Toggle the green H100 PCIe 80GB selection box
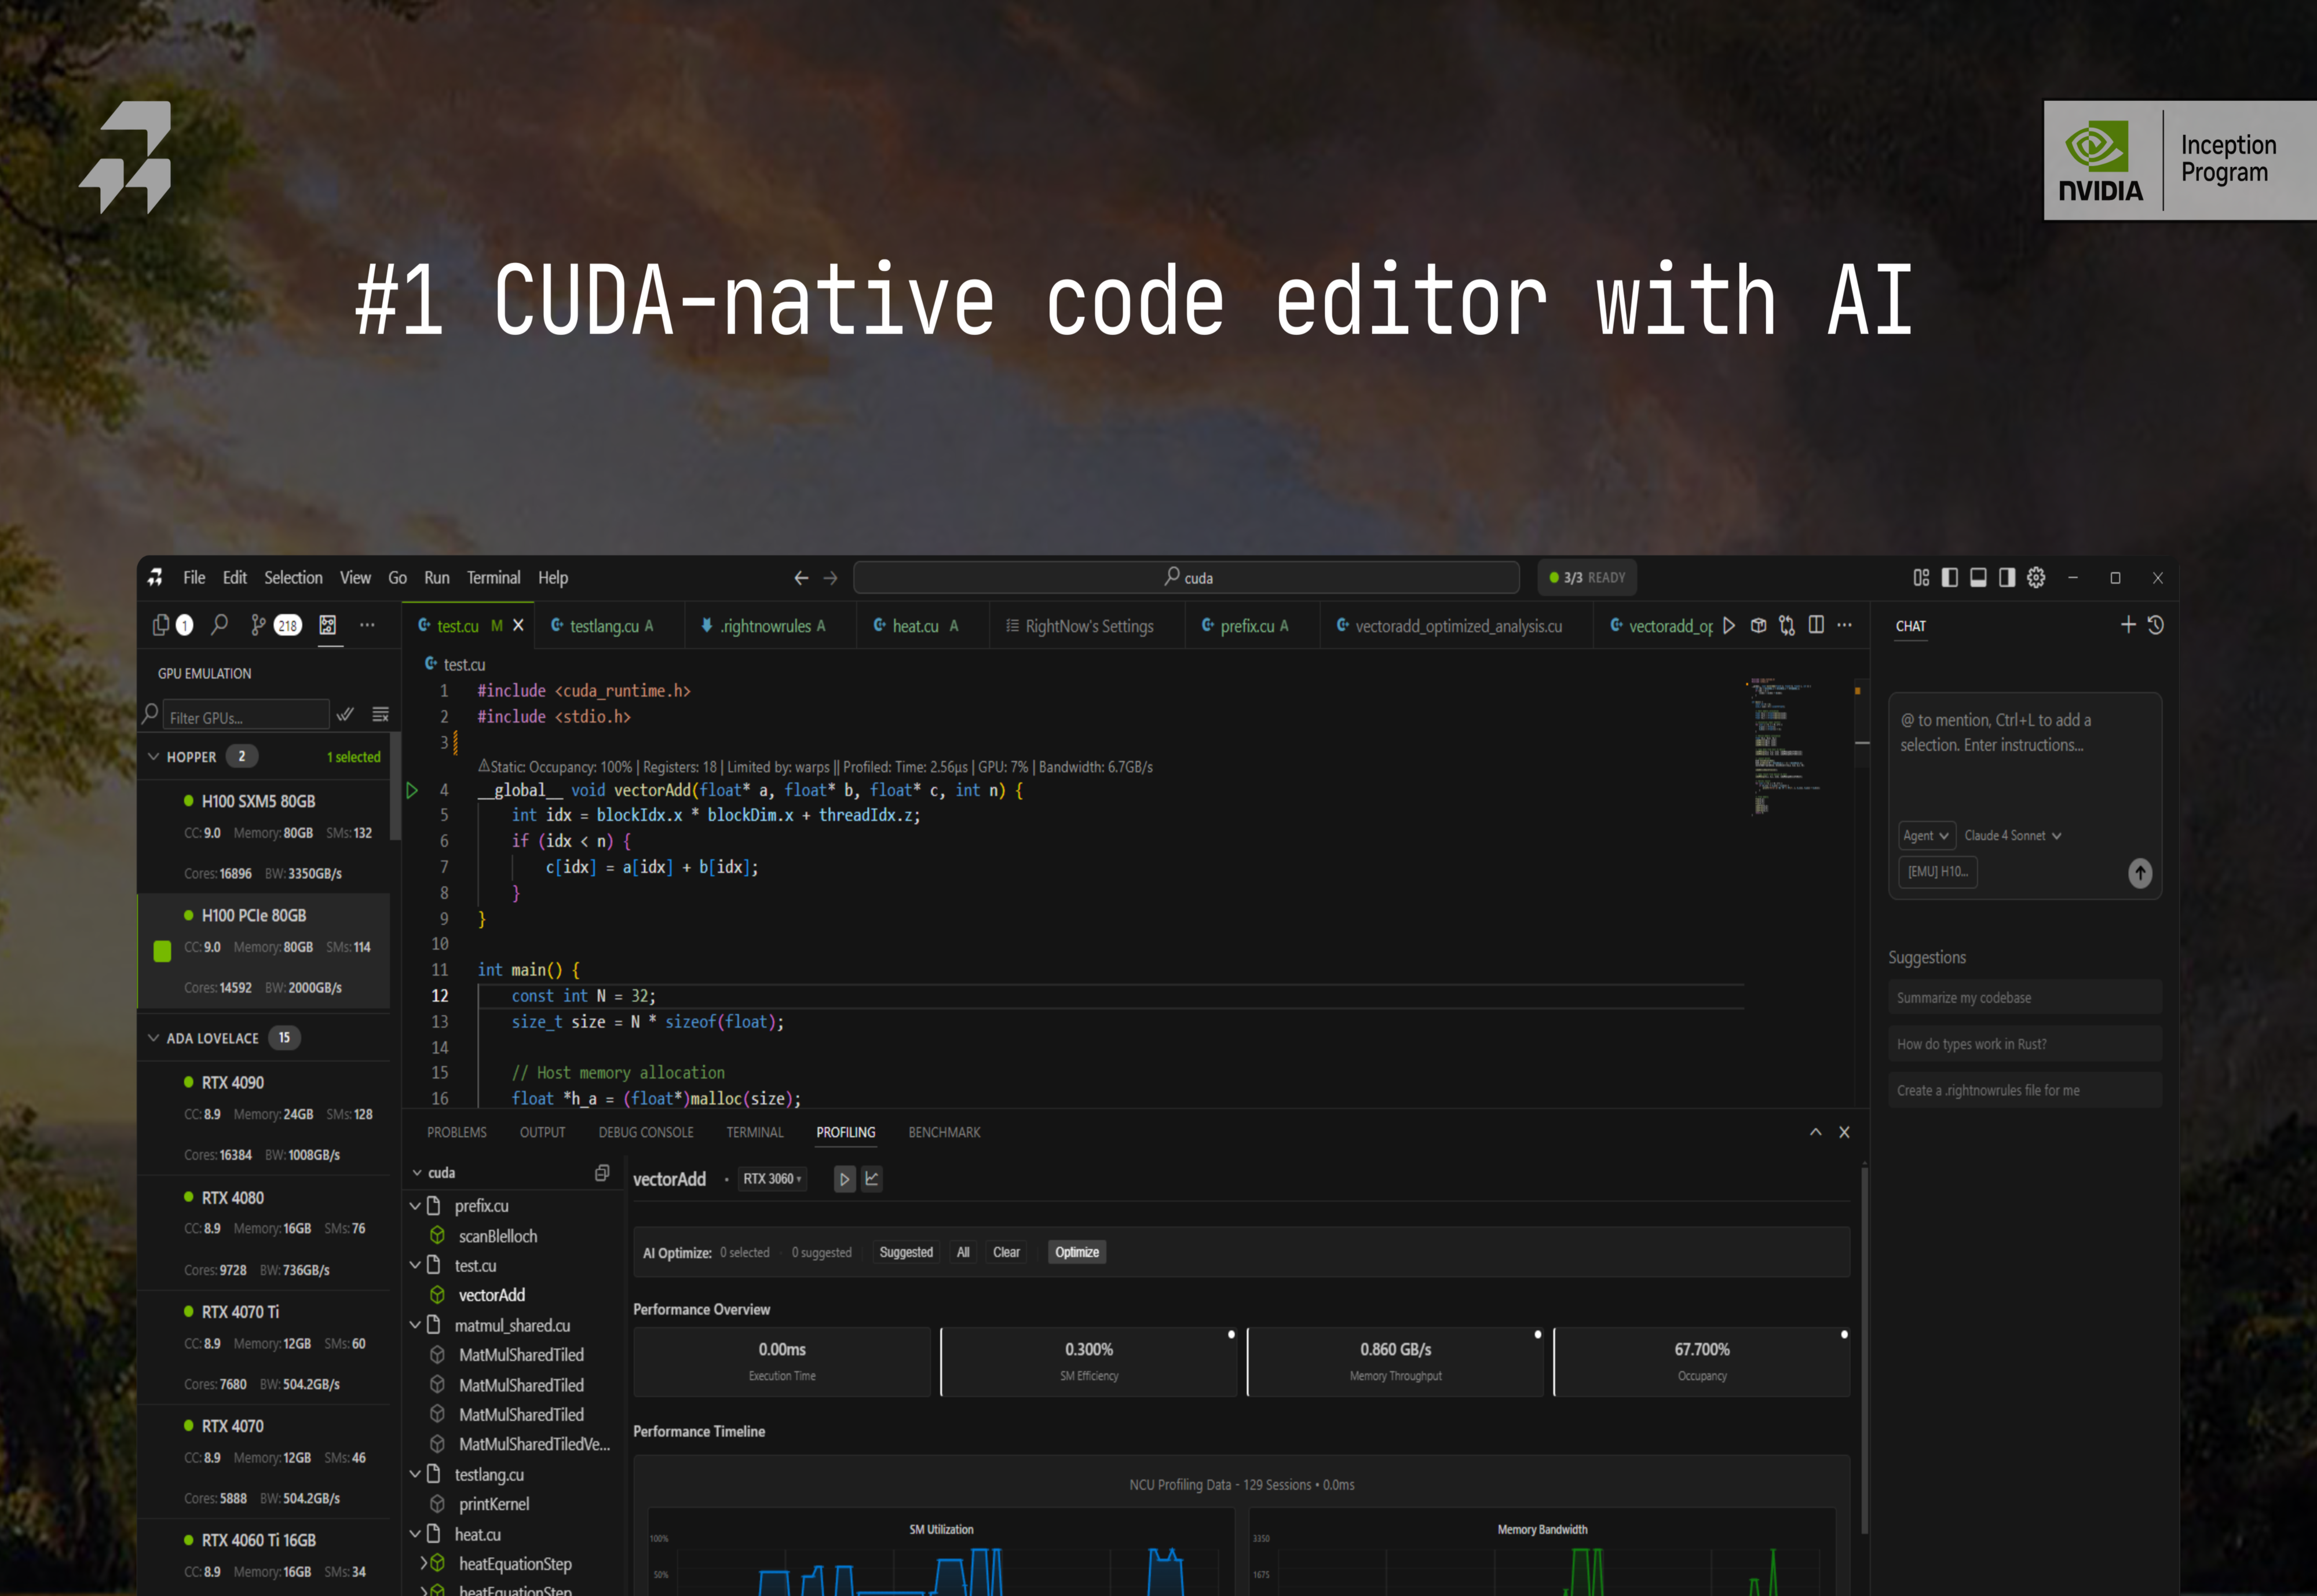Image resolution: width=2317 pixels, height=1596 pixels. click(162, 950)
